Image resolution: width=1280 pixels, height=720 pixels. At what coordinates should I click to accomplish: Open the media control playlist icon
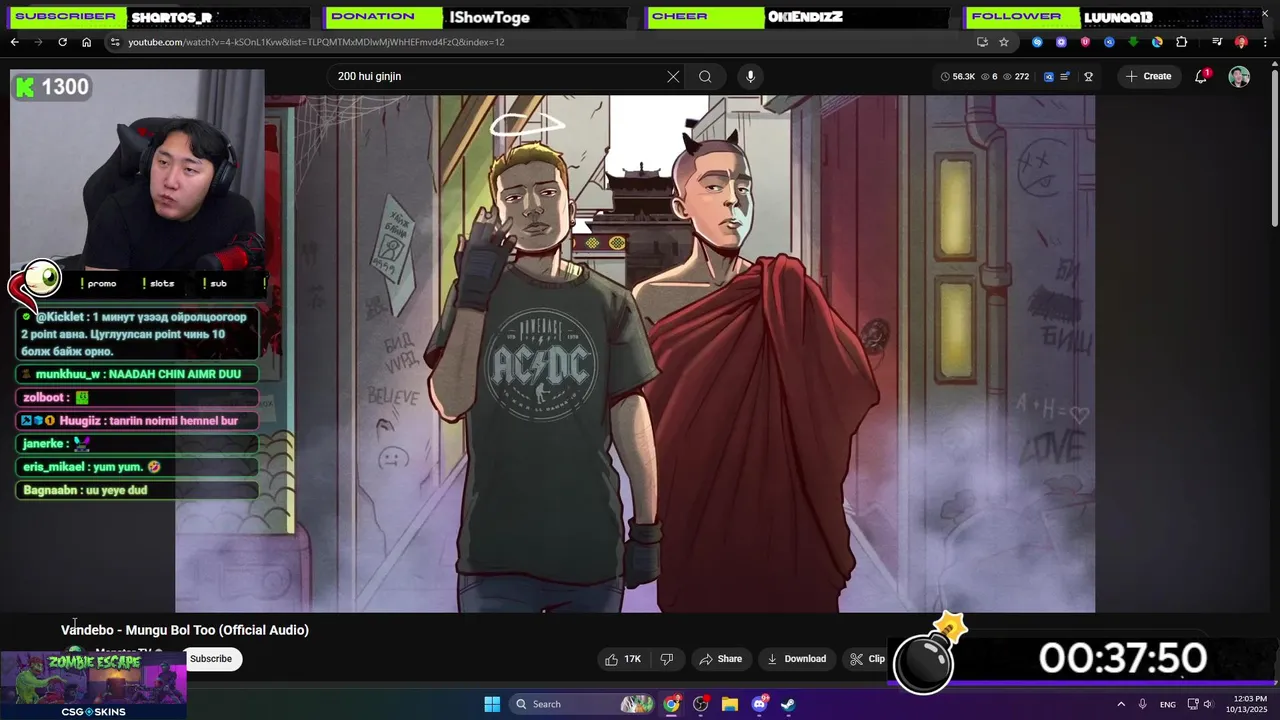[1217, 42]
